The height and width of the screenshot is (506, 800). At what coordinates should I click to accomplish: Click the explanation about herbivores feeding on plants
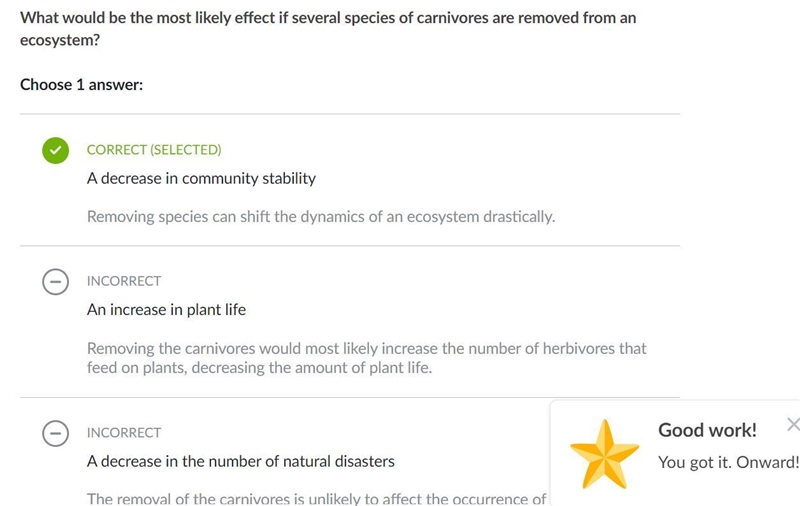366,358
